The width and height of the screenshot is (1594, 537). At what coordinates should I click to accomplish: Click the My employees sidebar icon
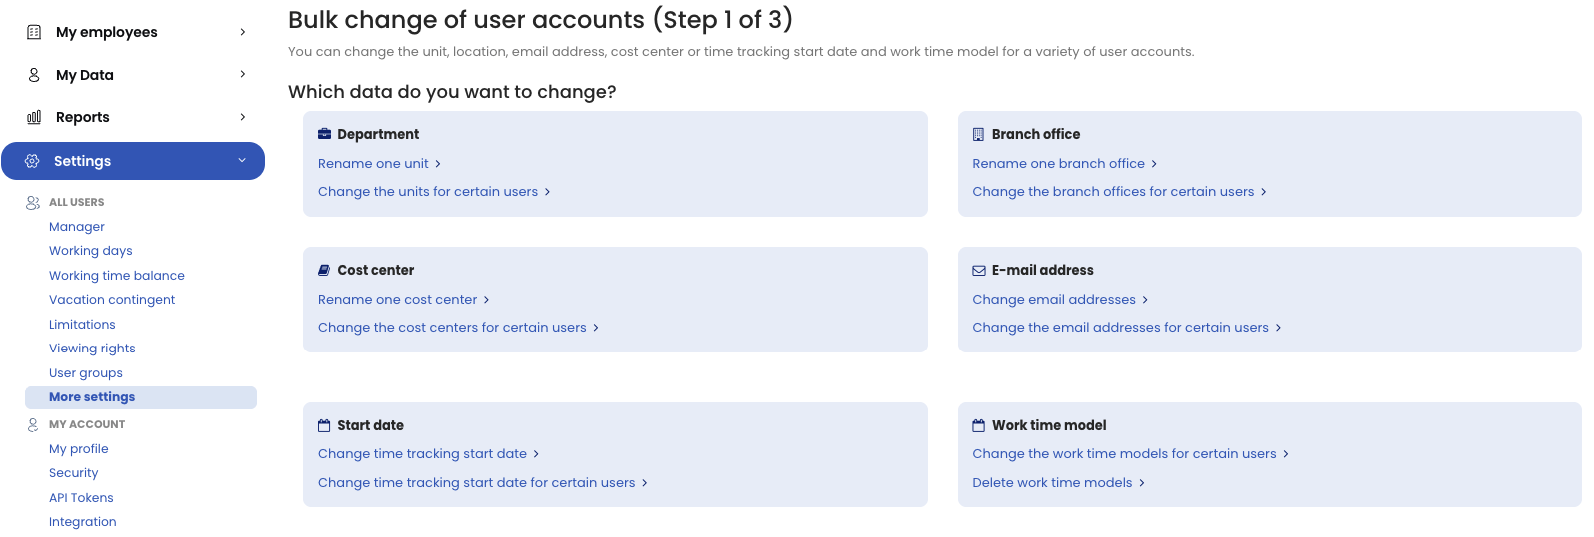tap(34, 32)
